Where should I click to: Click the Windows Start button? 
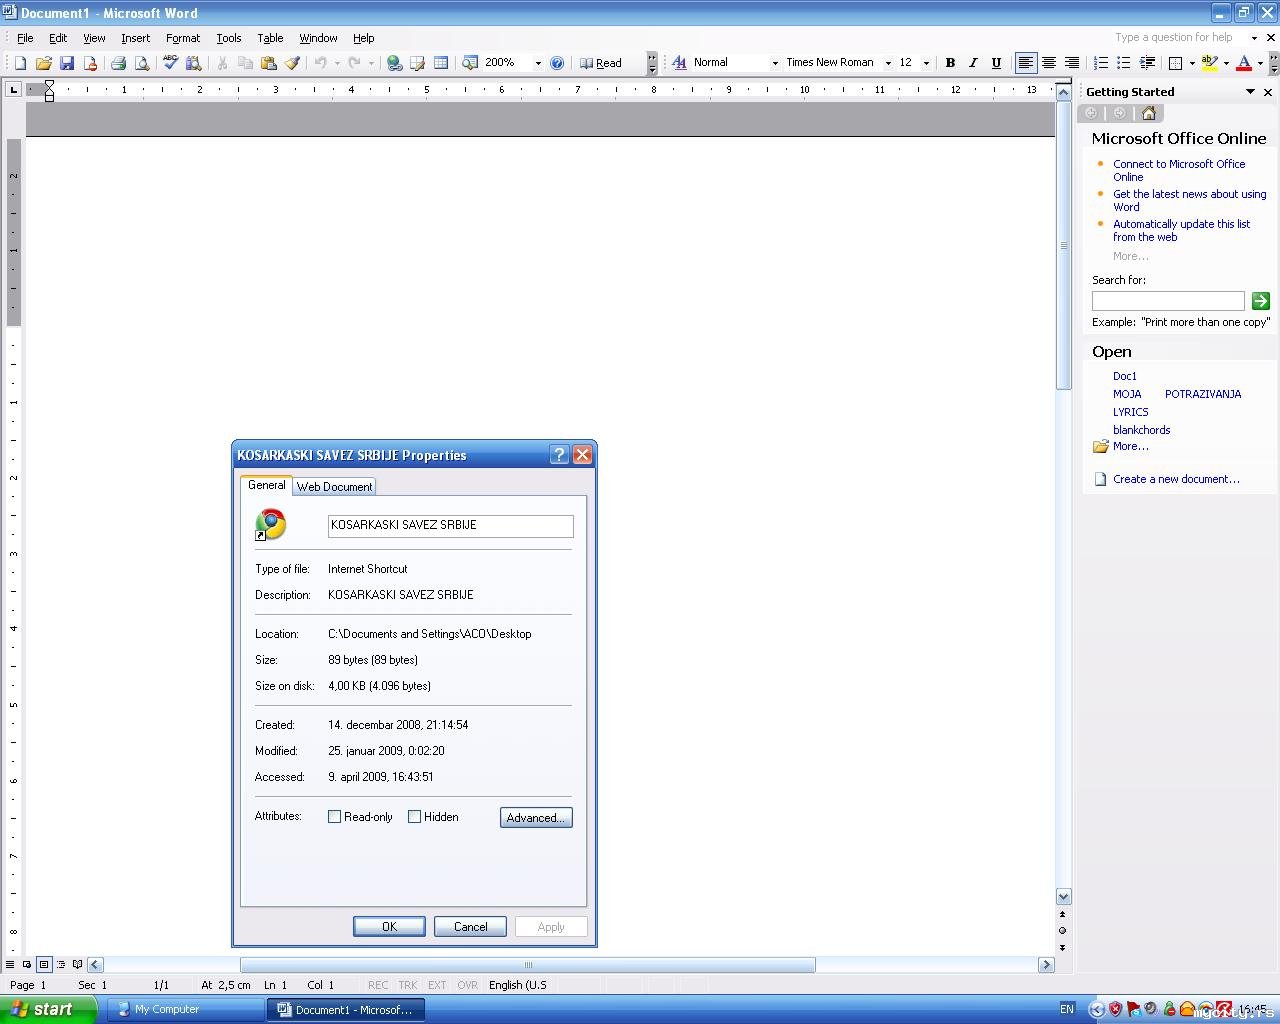pos(48,1009)
